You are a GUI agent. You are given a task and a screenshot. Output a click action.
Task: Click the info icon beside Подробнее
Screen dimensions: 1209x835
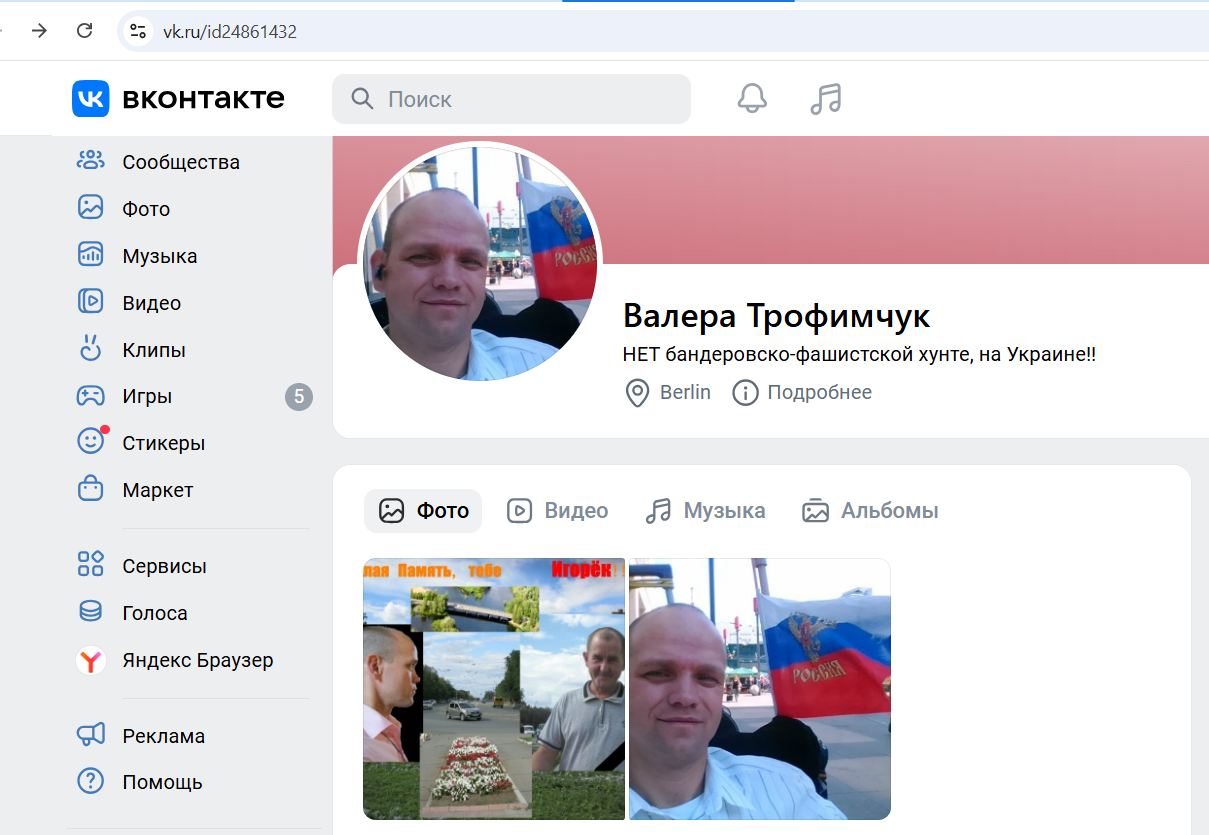point(745,393)
